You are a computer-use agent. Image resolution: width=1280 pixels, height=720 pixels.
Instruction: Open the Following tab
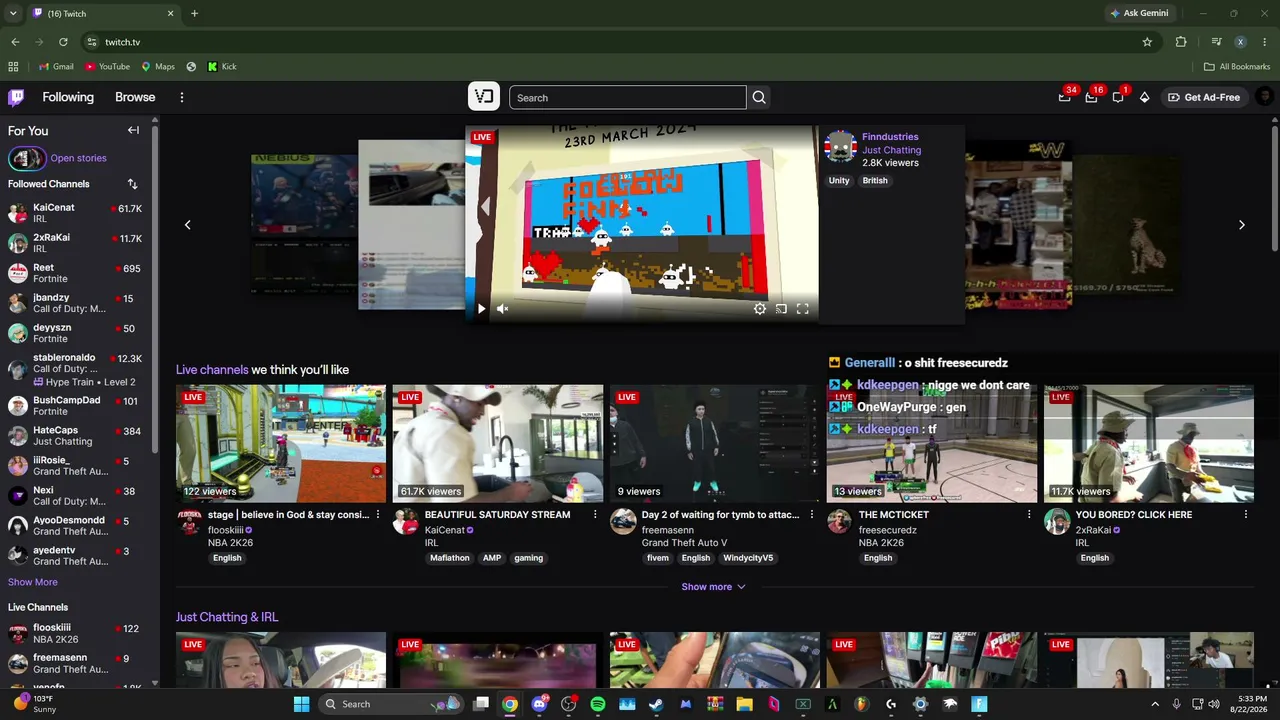pos(68,97)
